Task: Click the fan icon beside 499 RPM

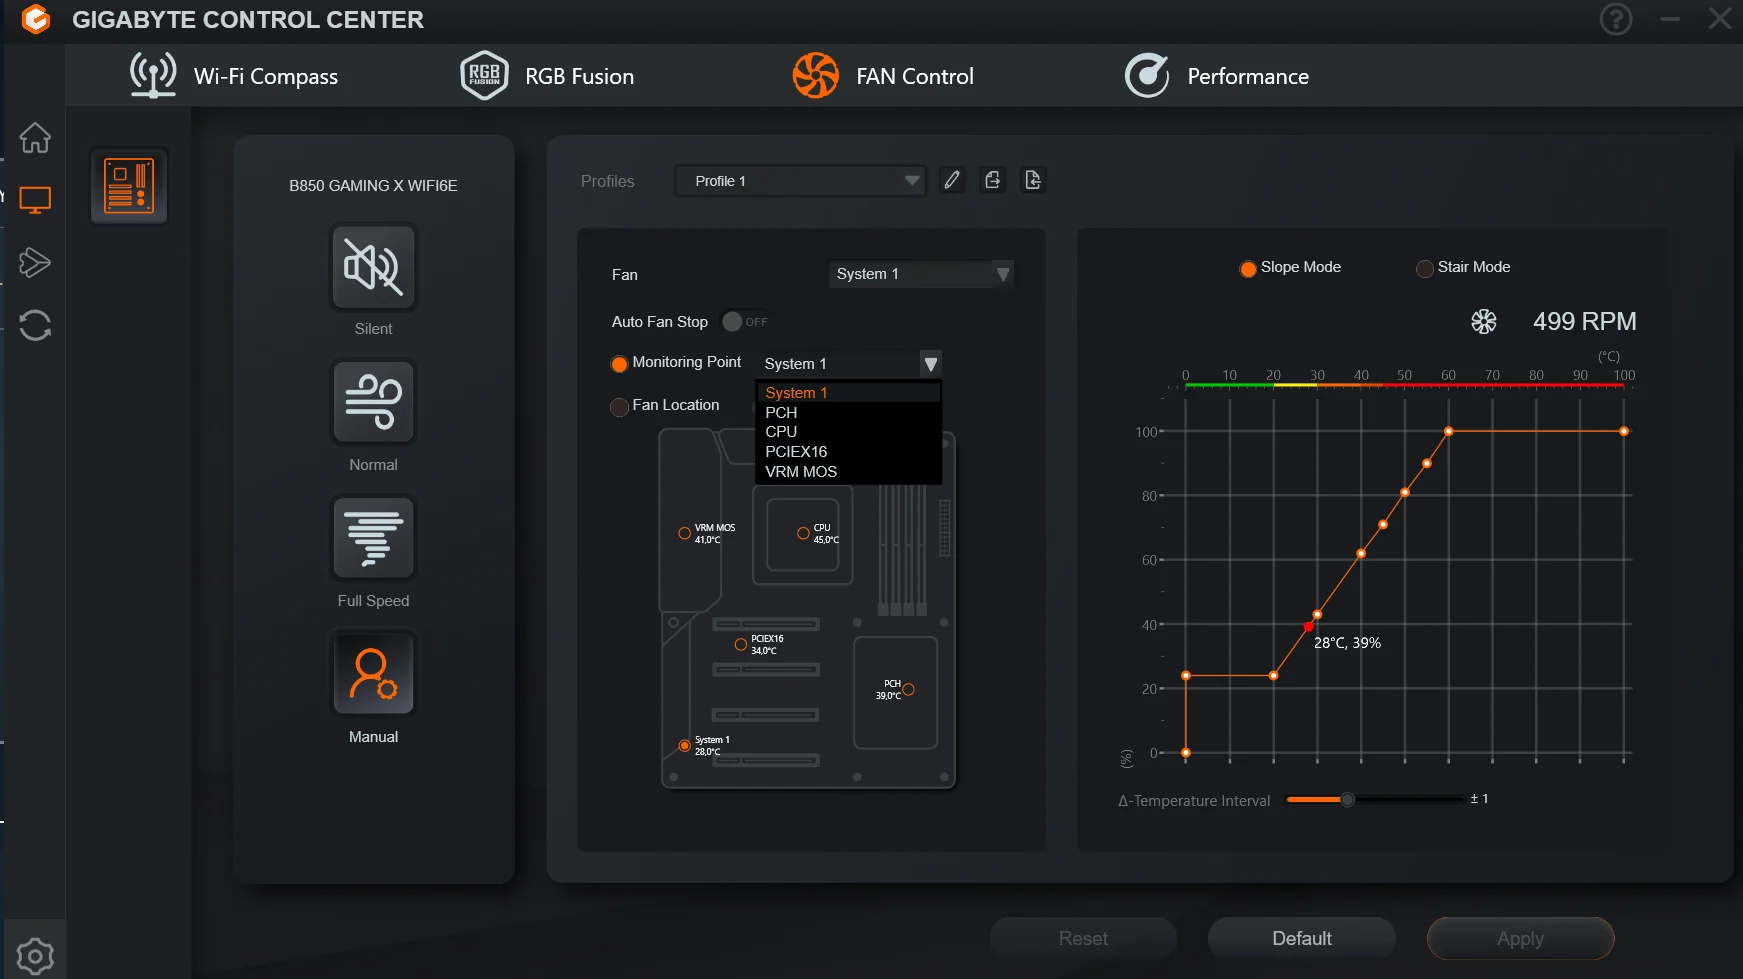Action: pyautogui.click(x=1484, y=321)
